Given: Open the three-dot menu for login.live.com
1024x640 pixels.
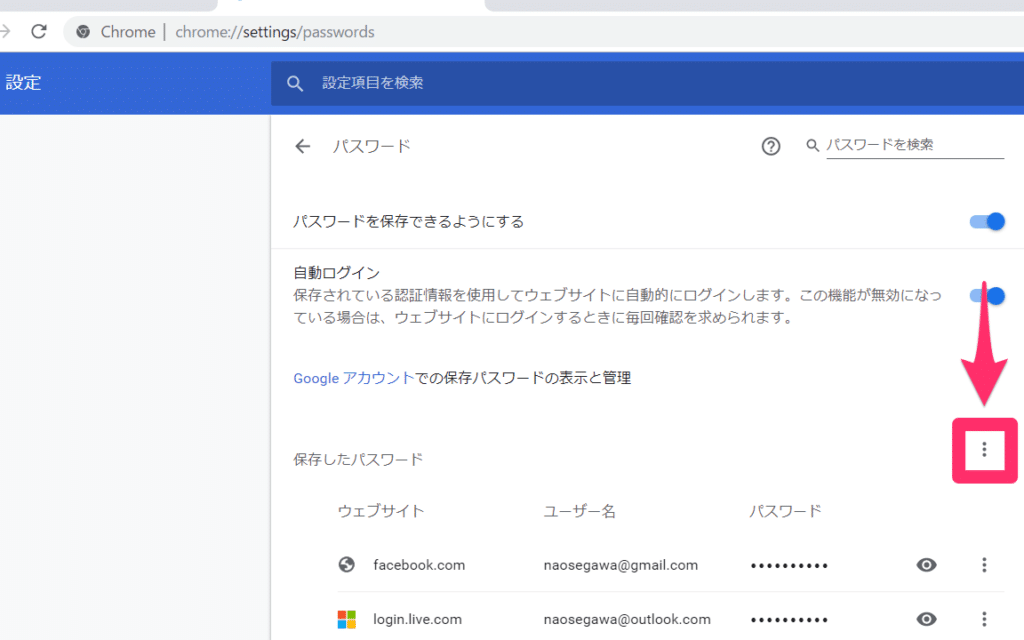Looking at the screenshot, I should (984, 618).
